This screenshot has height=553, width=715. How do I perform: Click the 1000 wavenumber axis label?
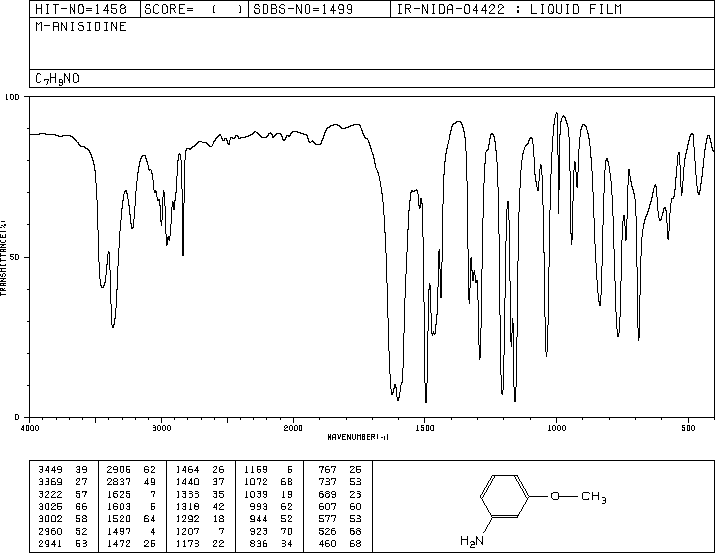(556, 428)
